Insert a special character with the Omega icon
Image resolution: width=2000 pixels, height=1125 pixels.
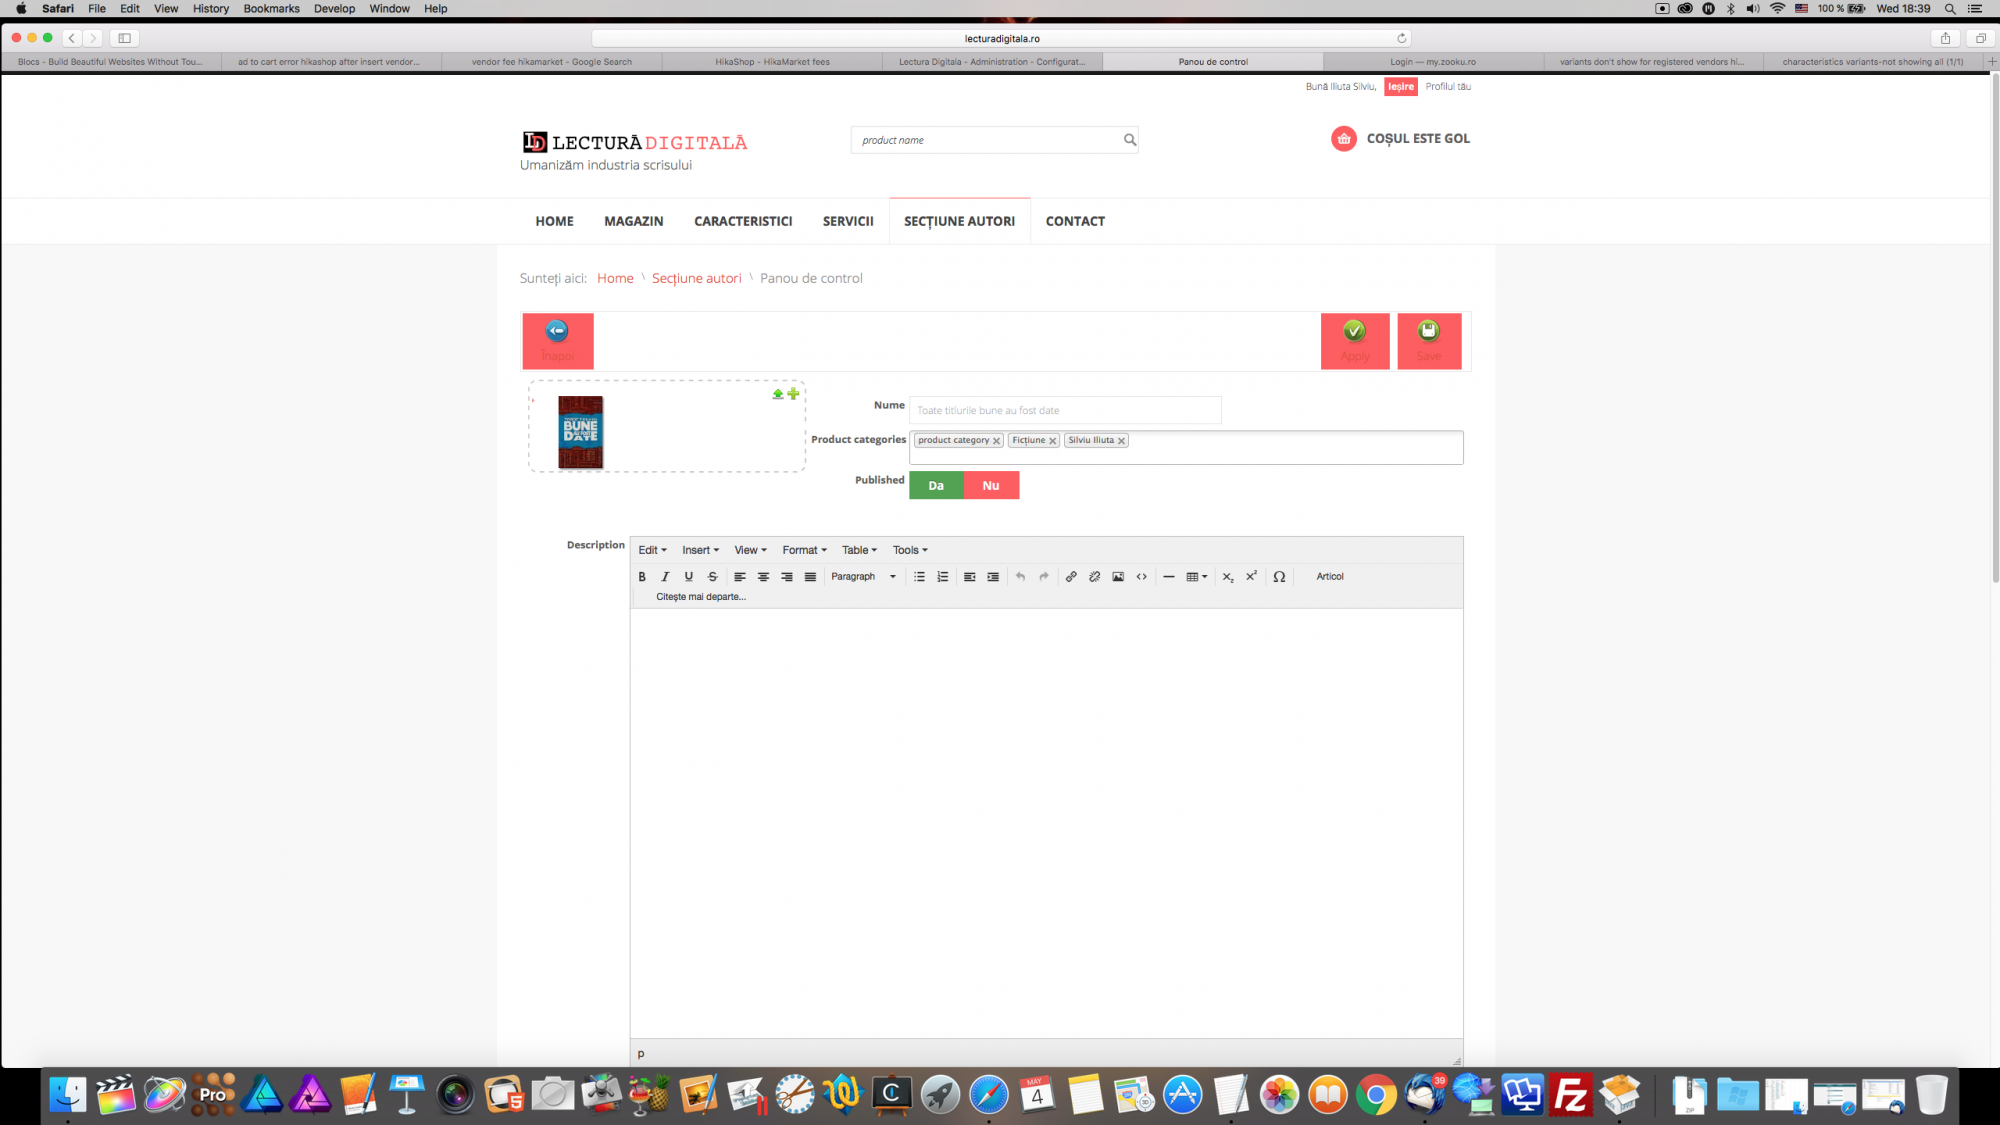pyautogui.click(x=1279, y=577)
